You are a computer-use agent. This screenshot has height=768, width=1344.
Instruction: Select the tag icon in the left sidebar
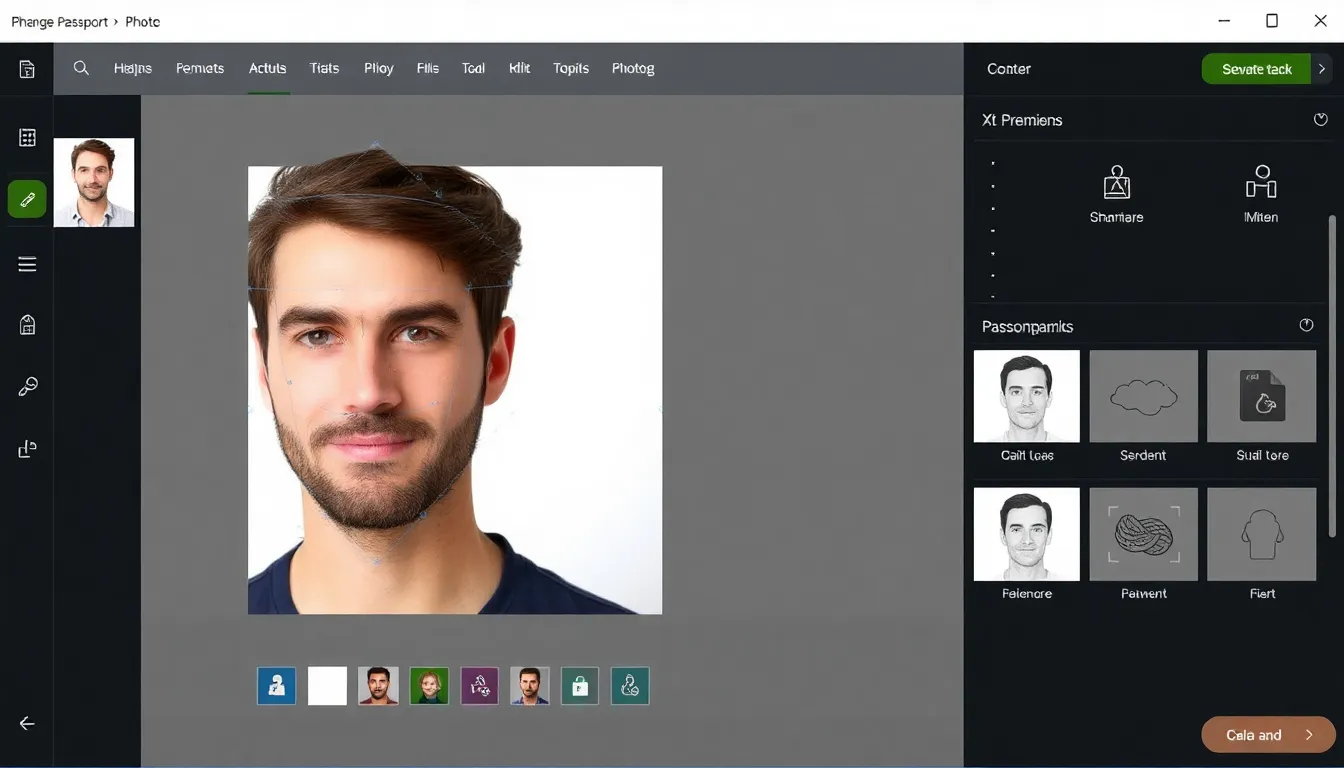[26, 324]
